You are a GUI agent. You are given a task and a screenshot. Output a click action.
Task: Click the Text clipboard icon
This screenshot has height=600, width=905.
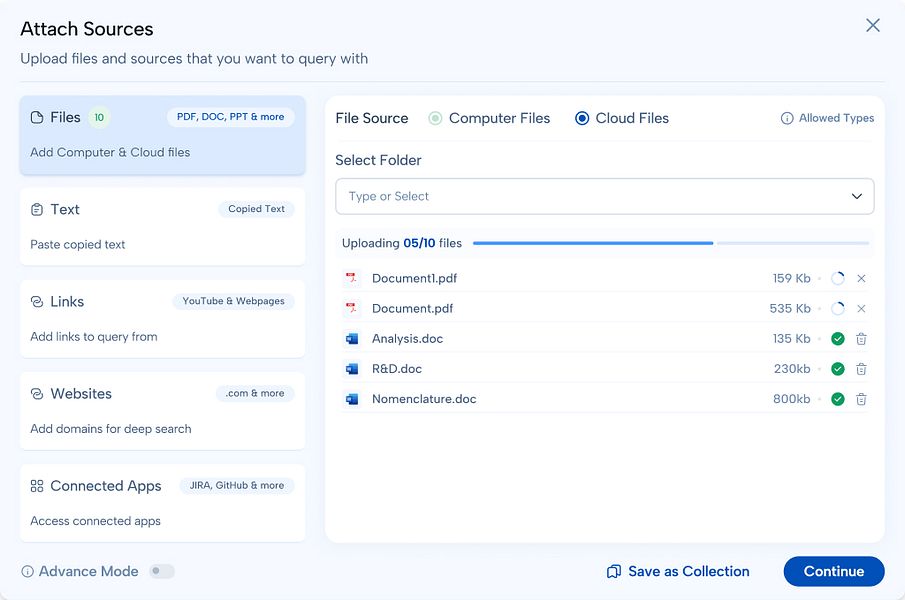point(37,209)
